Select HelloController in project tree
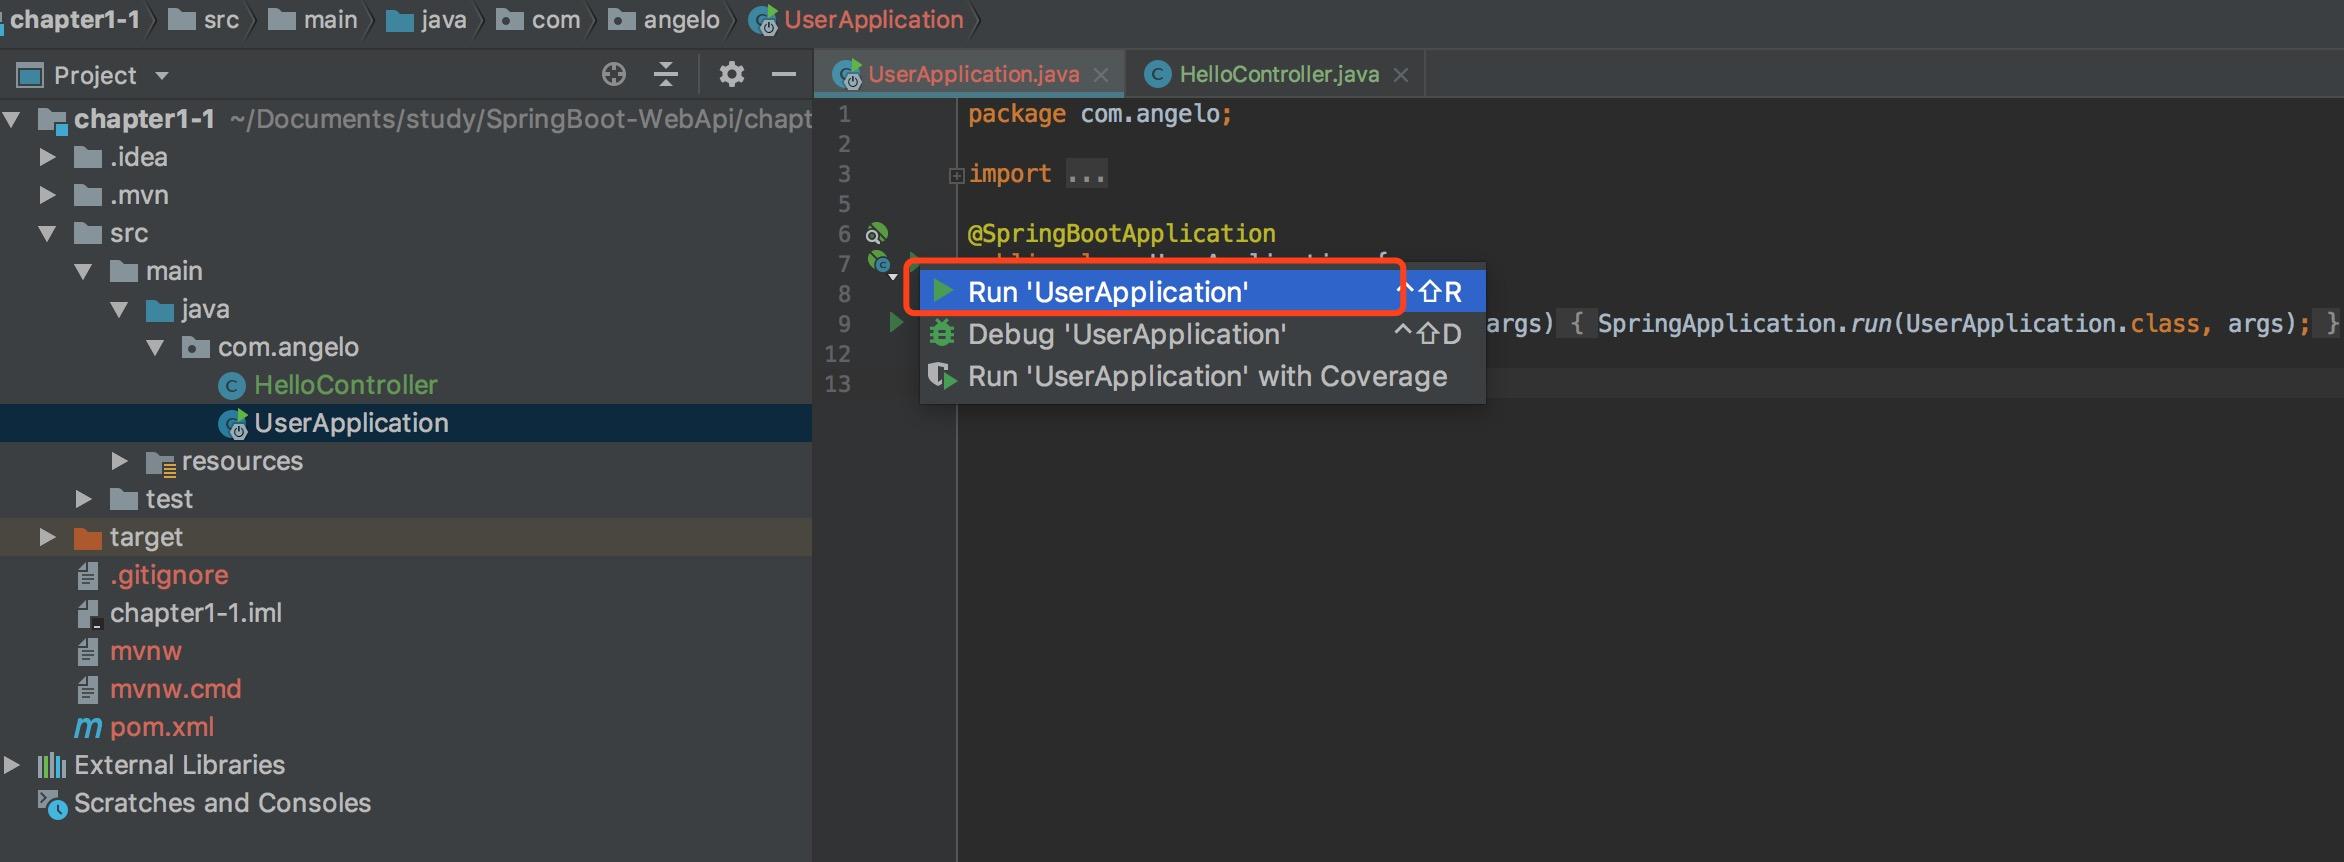This screenshot has width=2344, height=862. click(345, 385)
